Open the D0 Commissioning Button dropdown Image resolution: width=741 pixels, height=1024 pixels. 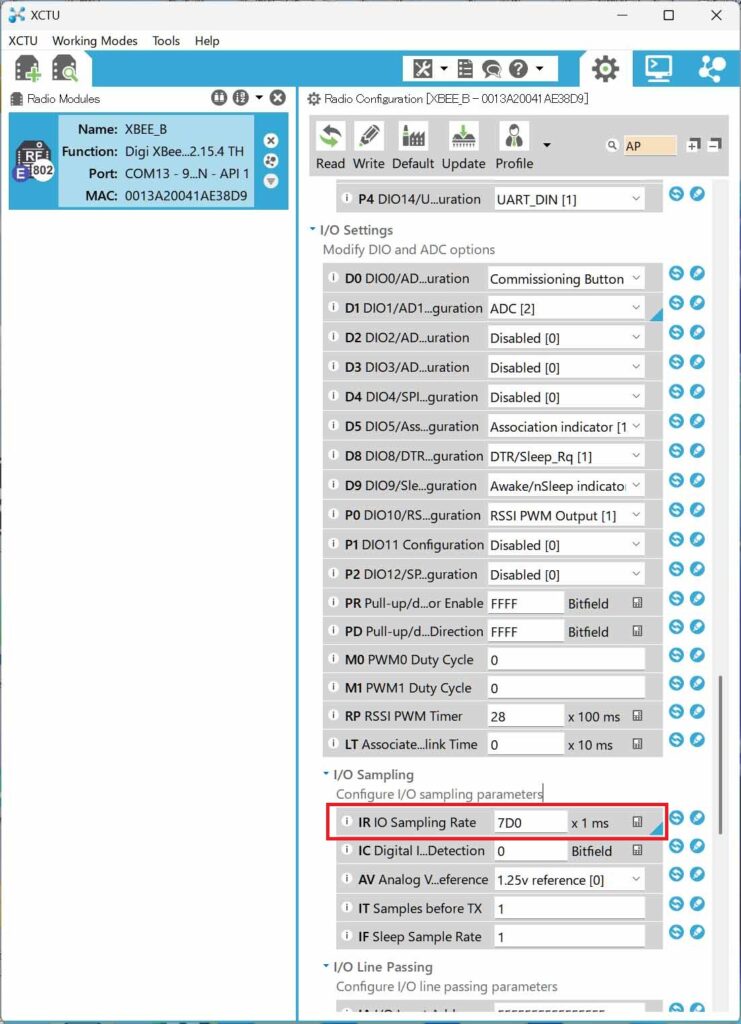(566, 279)
